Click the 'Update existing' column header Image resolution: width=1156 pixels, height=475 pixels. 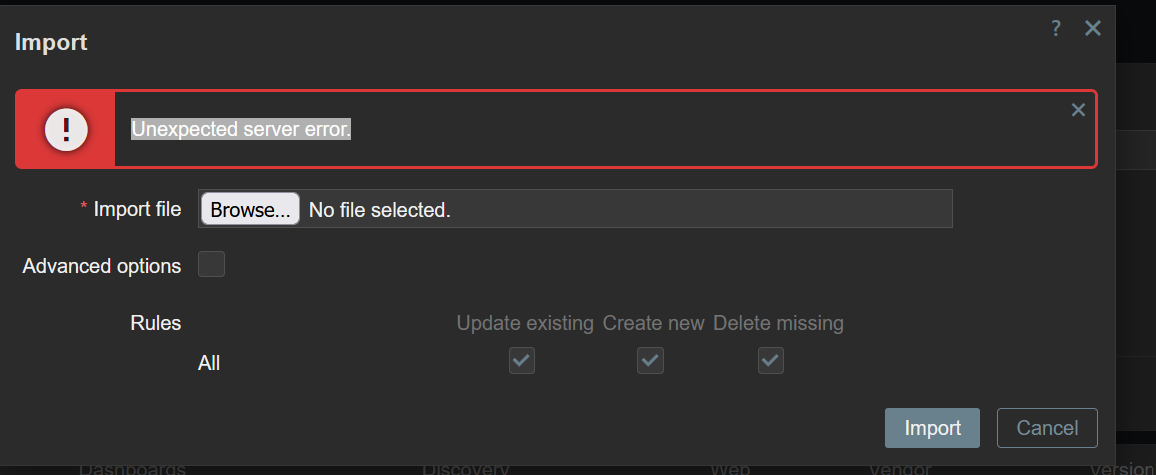tap(525, 323)
